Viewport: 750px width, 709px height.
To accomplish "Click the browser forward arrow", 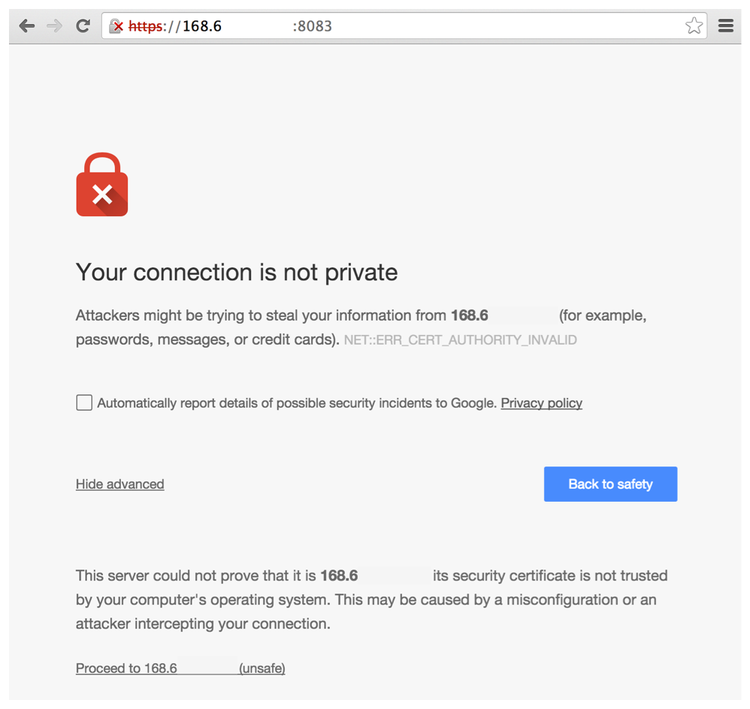I will (55, 26).
